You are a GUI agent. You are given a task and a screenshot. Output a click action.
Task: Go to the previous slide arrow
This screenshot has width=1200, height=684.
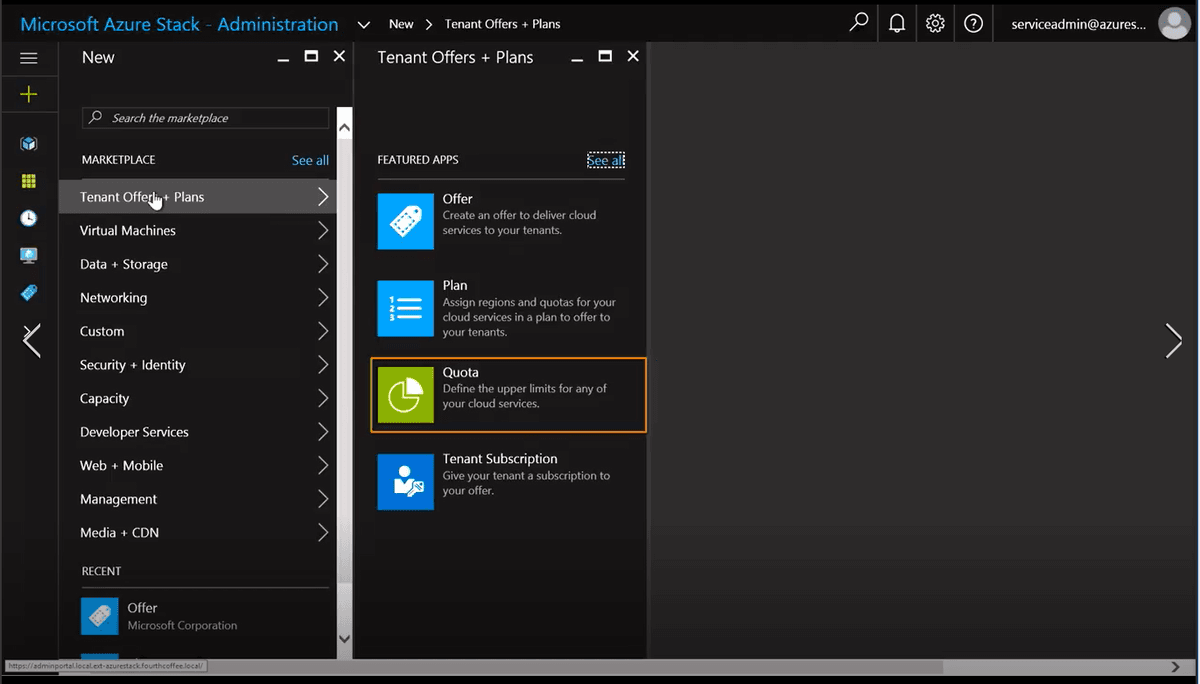32,341
